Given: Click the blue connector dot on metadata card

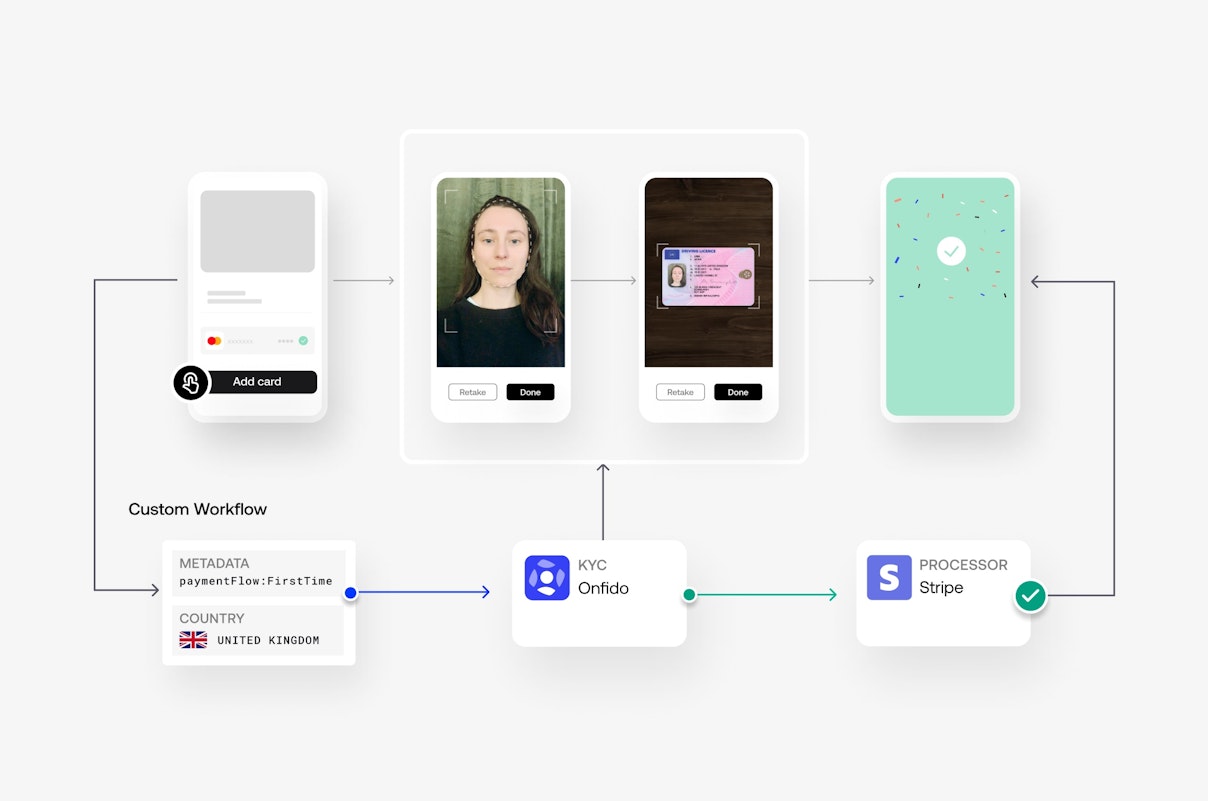Looking at the screenshot, I should (350, 593).
